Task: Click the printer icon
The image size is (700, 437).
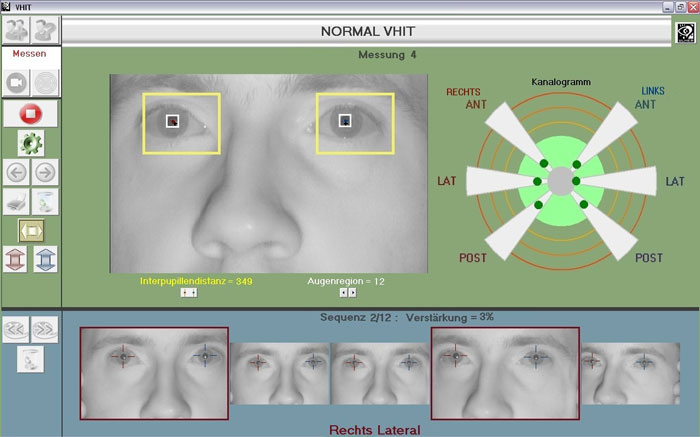Action: coord(17,202)
